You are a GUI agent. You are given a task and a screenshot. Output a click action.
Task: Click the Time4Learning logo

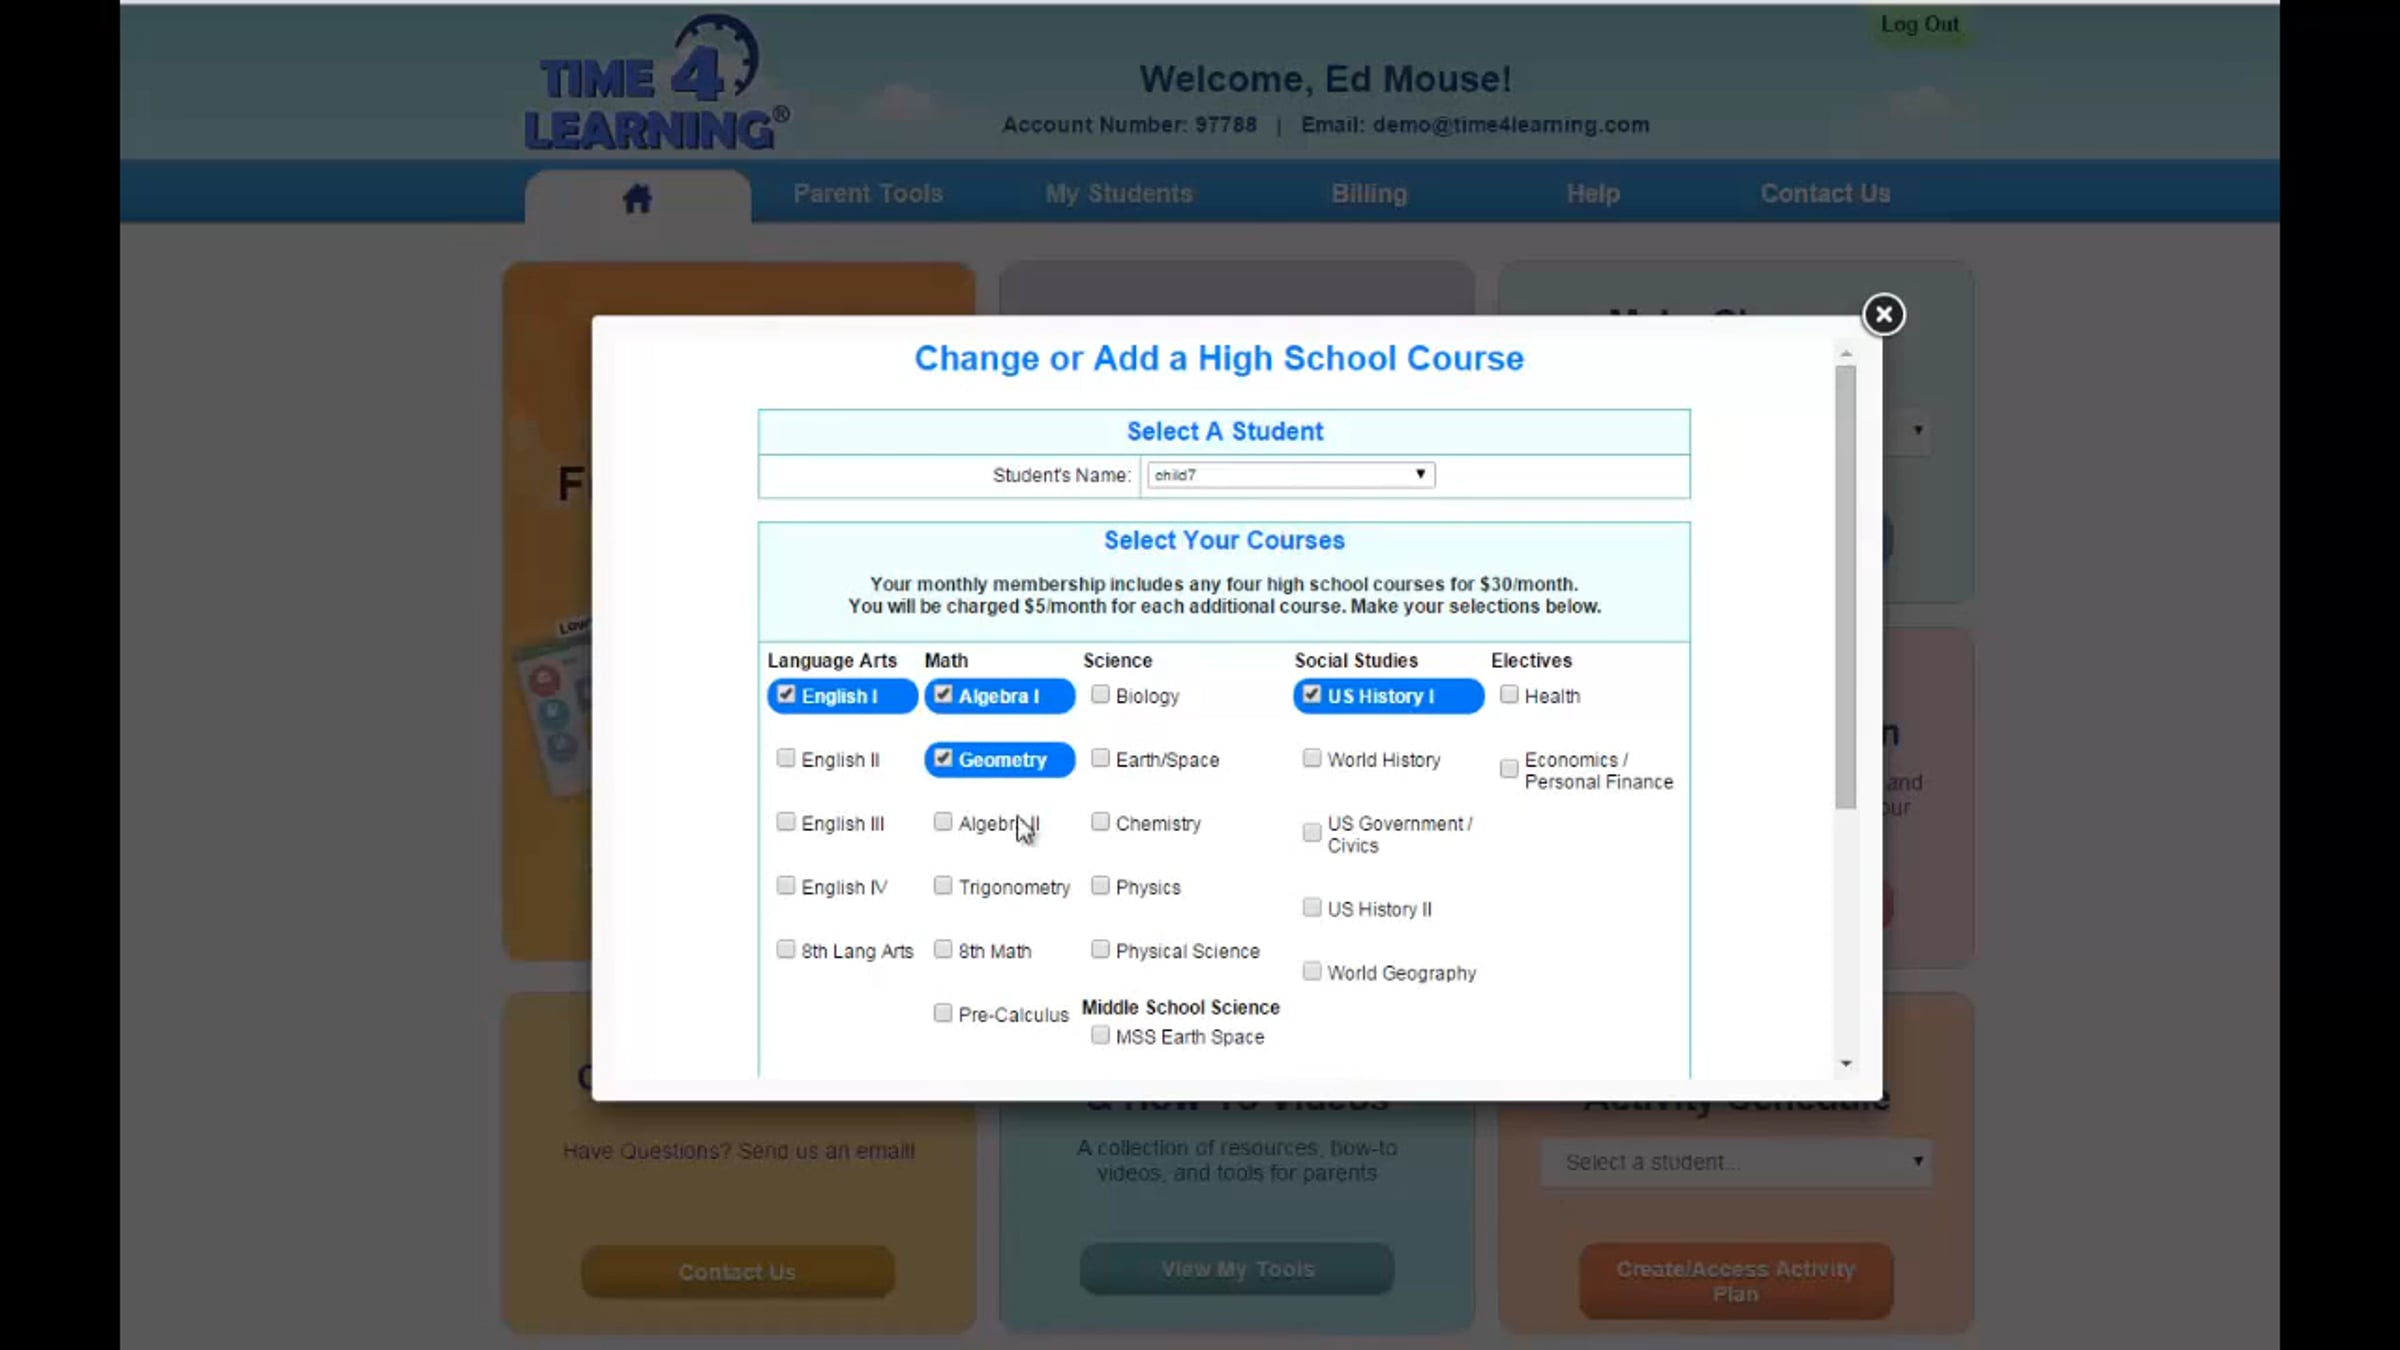(x=657, y=85)
